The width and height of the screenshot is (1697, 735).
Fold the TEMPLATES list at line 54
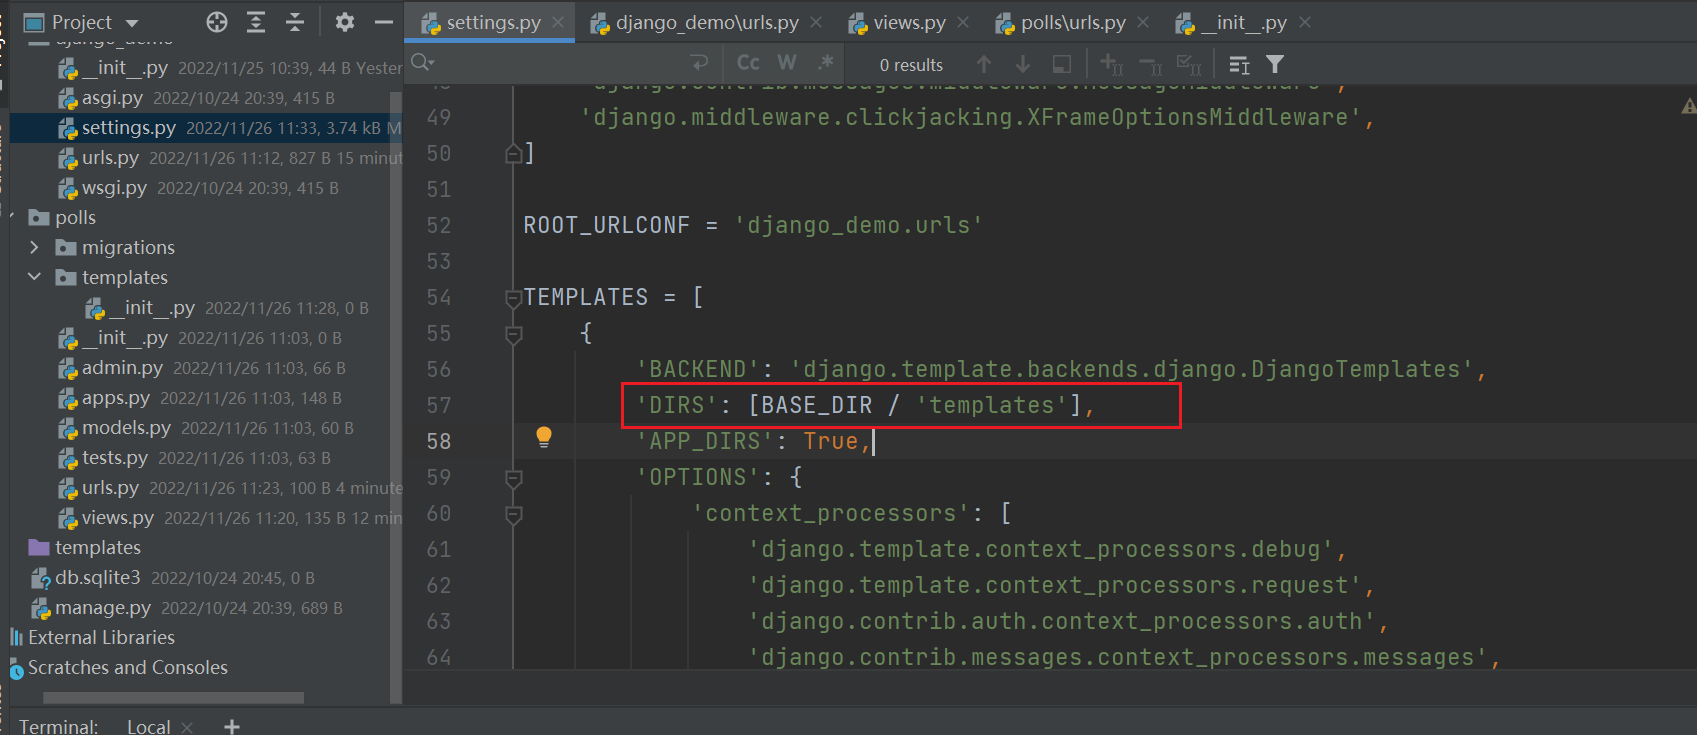(514, 297)
